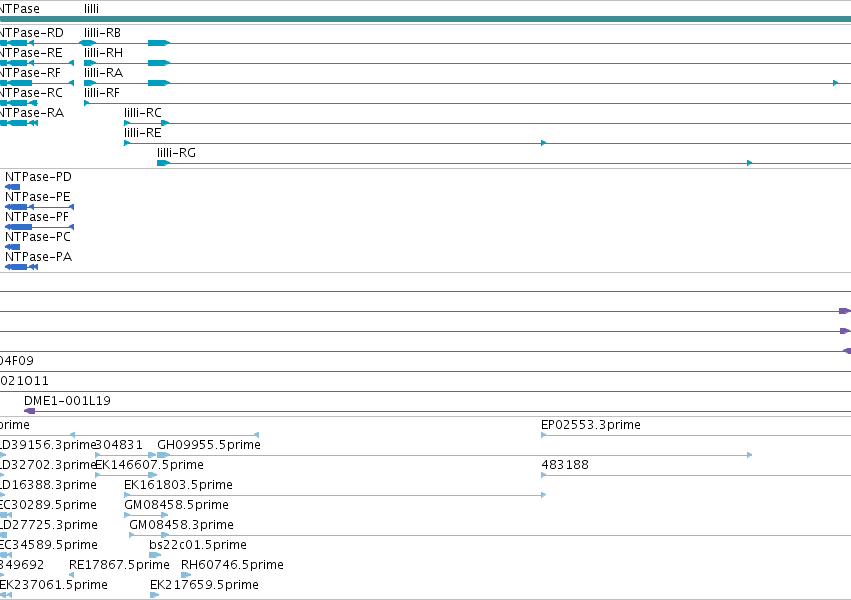
Task: Click the lilli-RF transcript label
Action: pos(101,93)
